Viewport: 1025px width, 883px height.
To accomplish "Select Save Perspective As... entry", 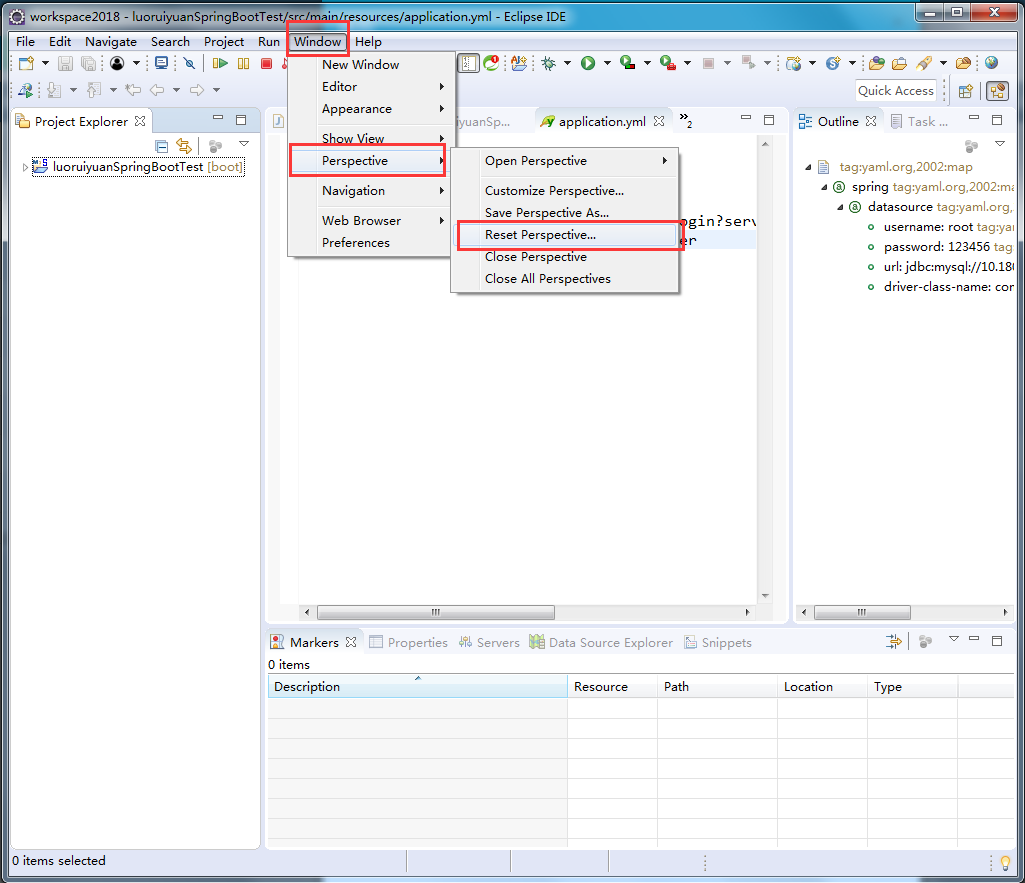I will [565, 212].
